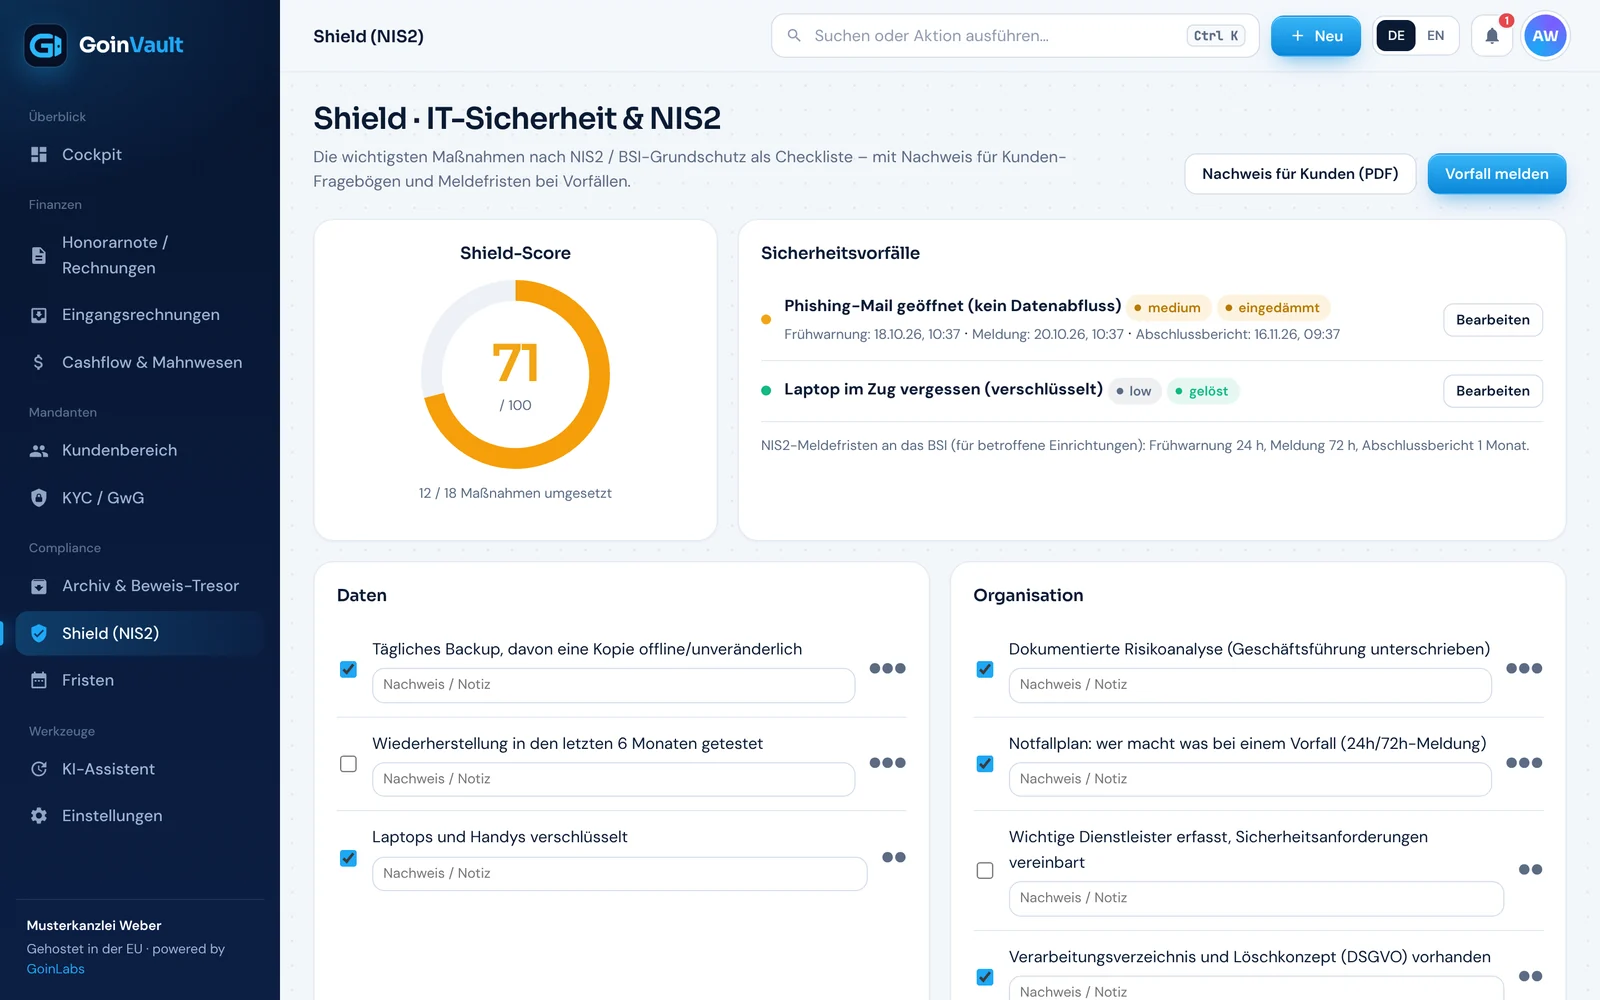Click the Neu button
The width and height of the screenshot is (1600, 1000).
[1316, 36]
